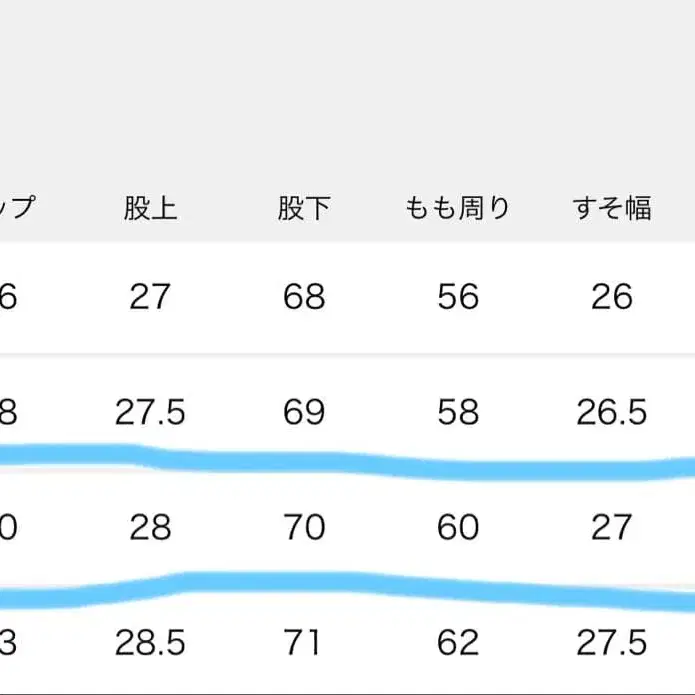Select the 26 value under すそ幅
This screenshot has width=695, height=695.
[x=612, y=297]
